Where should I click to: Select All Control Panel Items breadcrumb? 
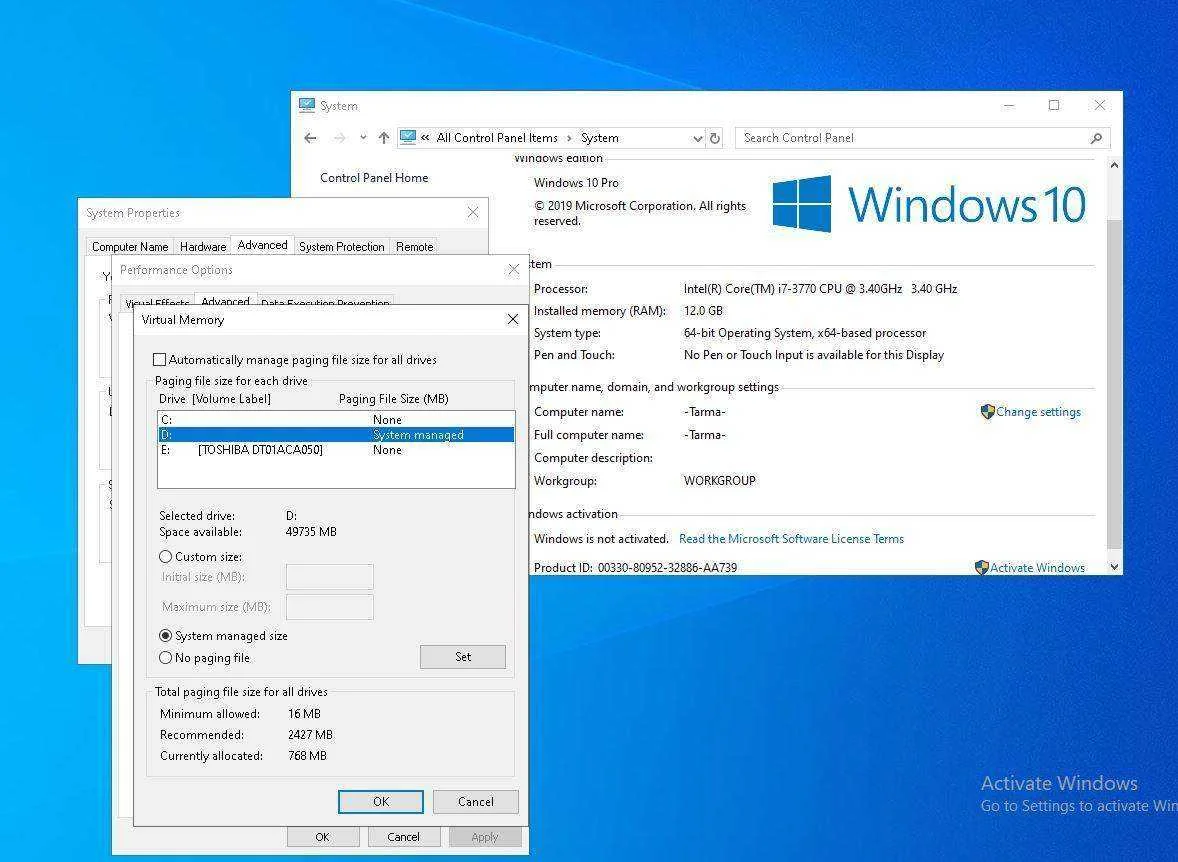tap(497, 138)
